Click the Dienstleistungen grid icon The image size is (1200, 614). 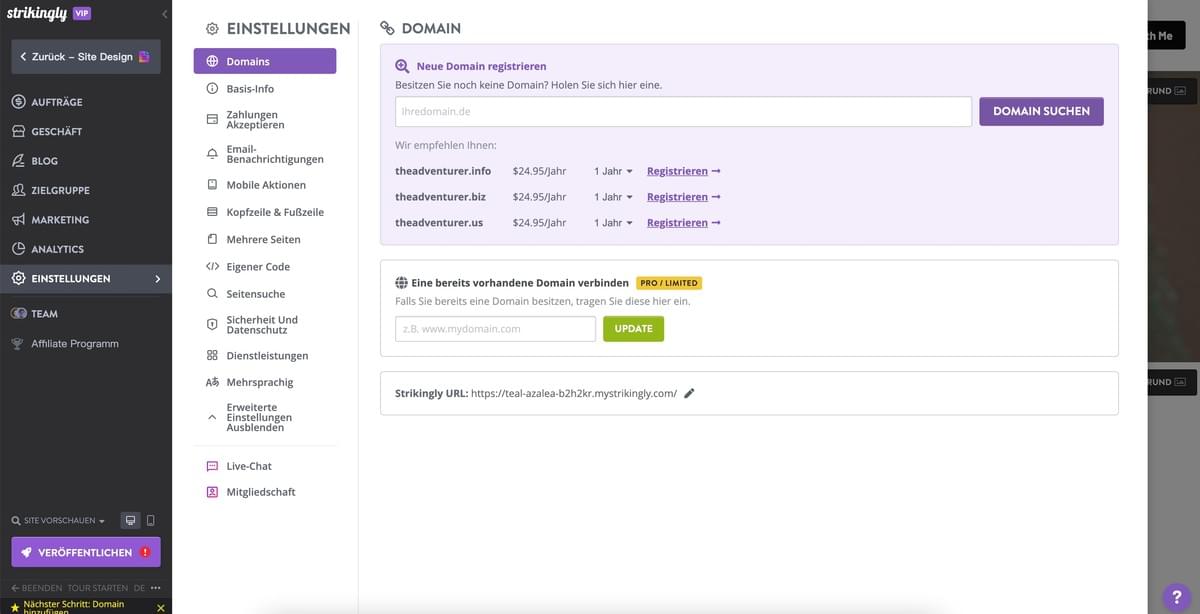point(212,355)
